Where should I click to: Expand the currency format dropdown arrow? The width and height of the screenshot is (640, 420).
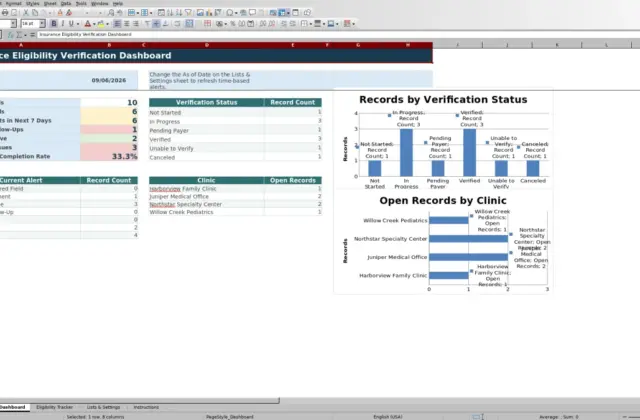pos(226,24)
